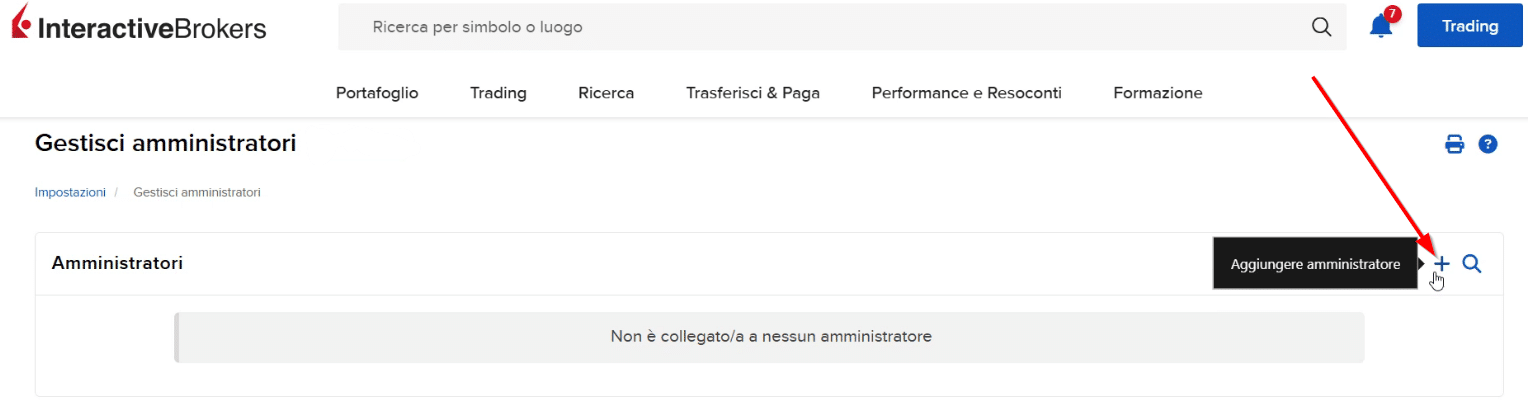Click the 'Non è collegato/a a nessun amministratore' message

click(x=770, y=337)
